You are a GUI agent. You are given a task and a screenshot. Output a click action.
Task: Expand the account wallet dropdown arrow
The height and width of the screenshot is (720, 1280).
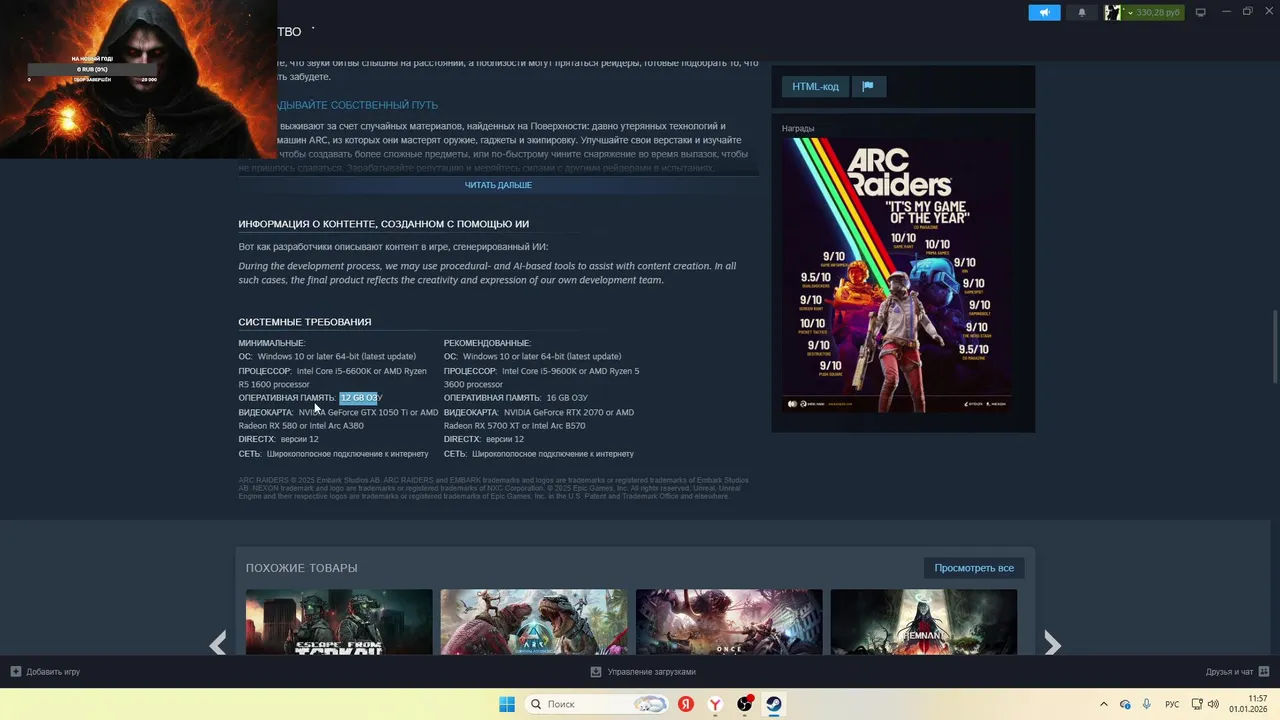click(x=1130, y=13)
